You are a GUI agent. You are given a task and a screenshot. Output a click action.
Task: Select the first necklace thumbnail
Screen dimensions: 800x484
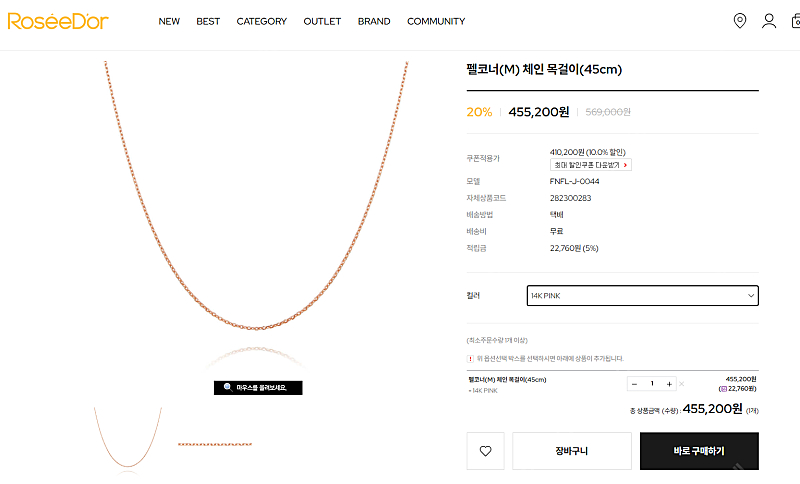pyautogui.click(x=128, y=438)
